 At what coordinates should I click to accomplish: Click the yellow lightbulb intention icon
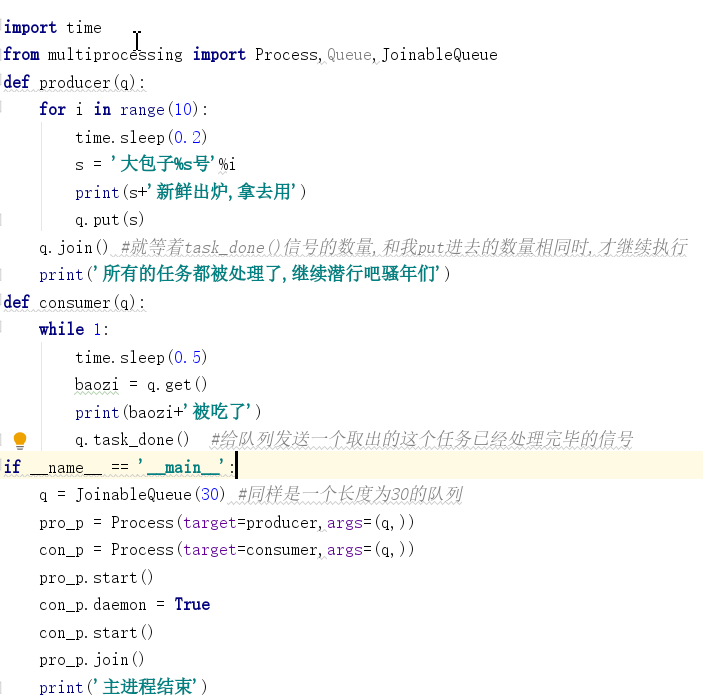[20, 440]
